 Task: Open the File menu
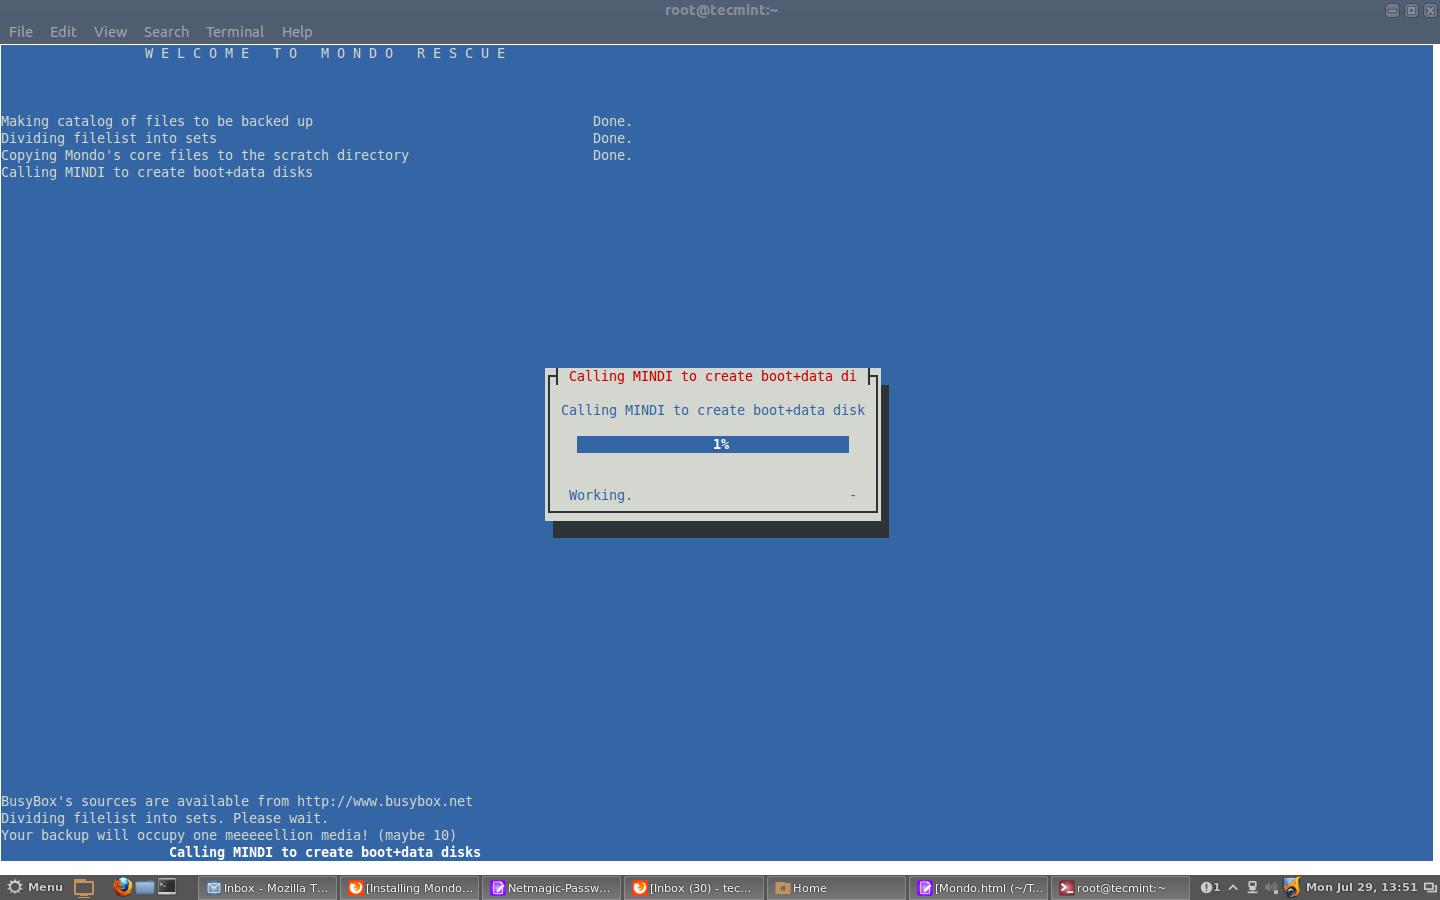pyautogui.click(x=21, y=32)
